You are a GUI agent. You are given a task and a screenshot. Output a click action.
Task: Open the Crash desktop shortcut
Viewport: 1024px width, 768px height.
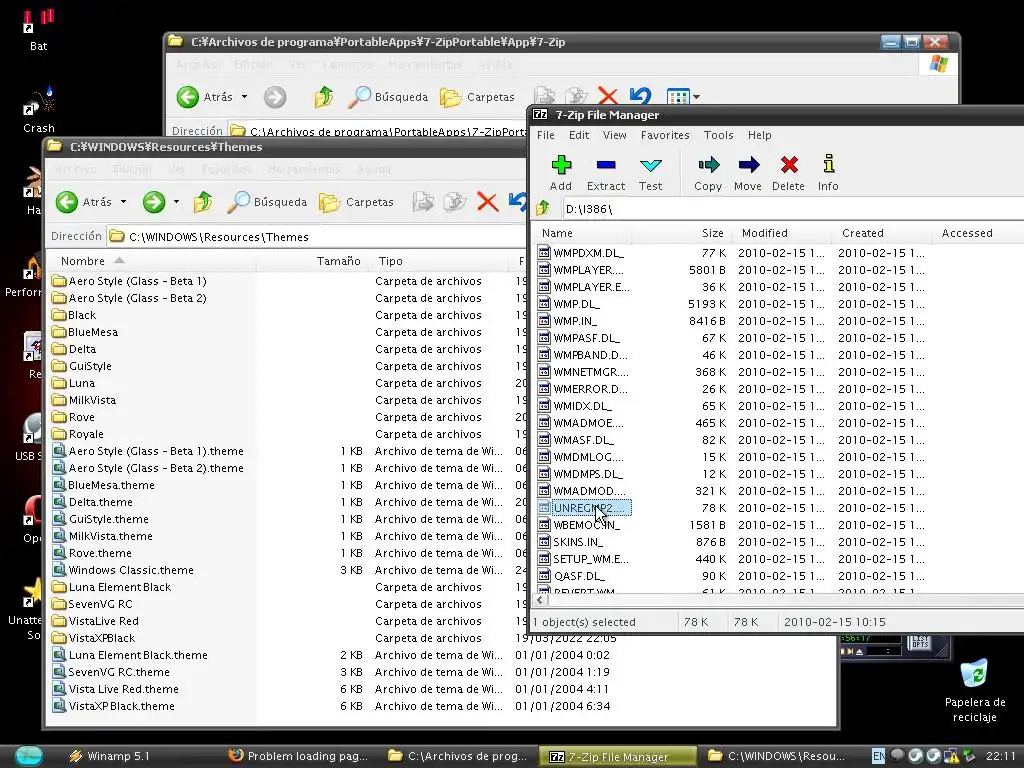pyautogui.click(x=39, y=111)
